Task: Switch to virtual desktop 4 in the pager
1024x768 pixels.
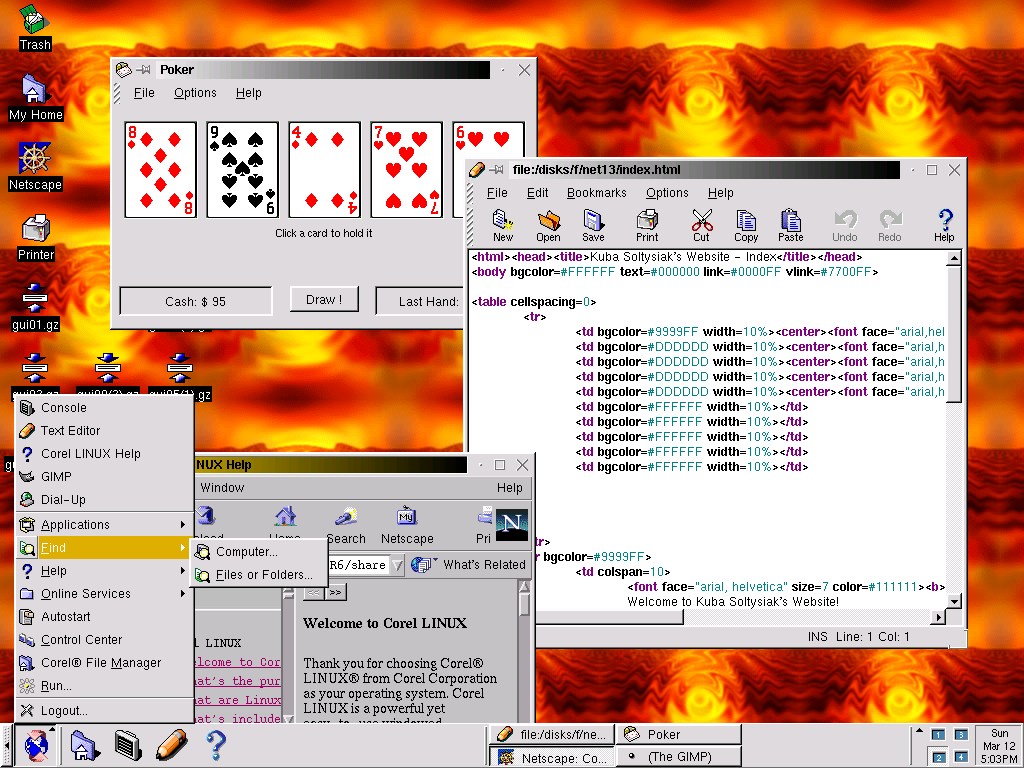Action: click(x=961, y=757)
